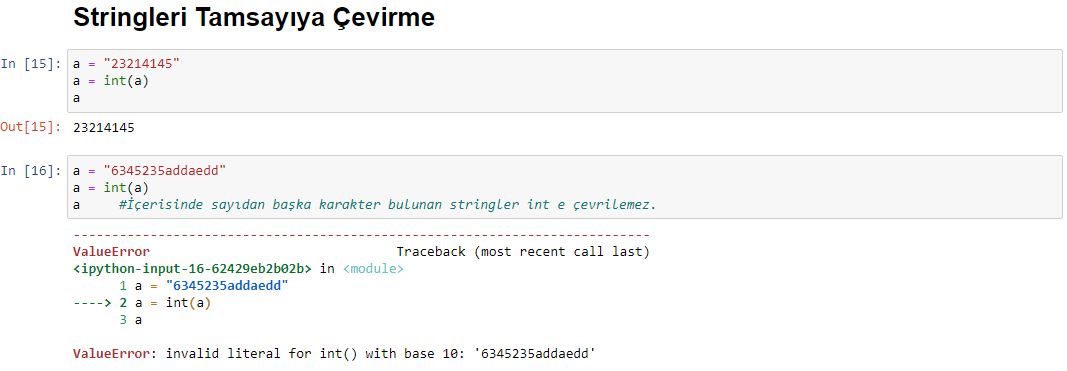The width and height of the screenshot is (1067, 371).
Task: Click the dashed red separator line
Action: point(361,235)
